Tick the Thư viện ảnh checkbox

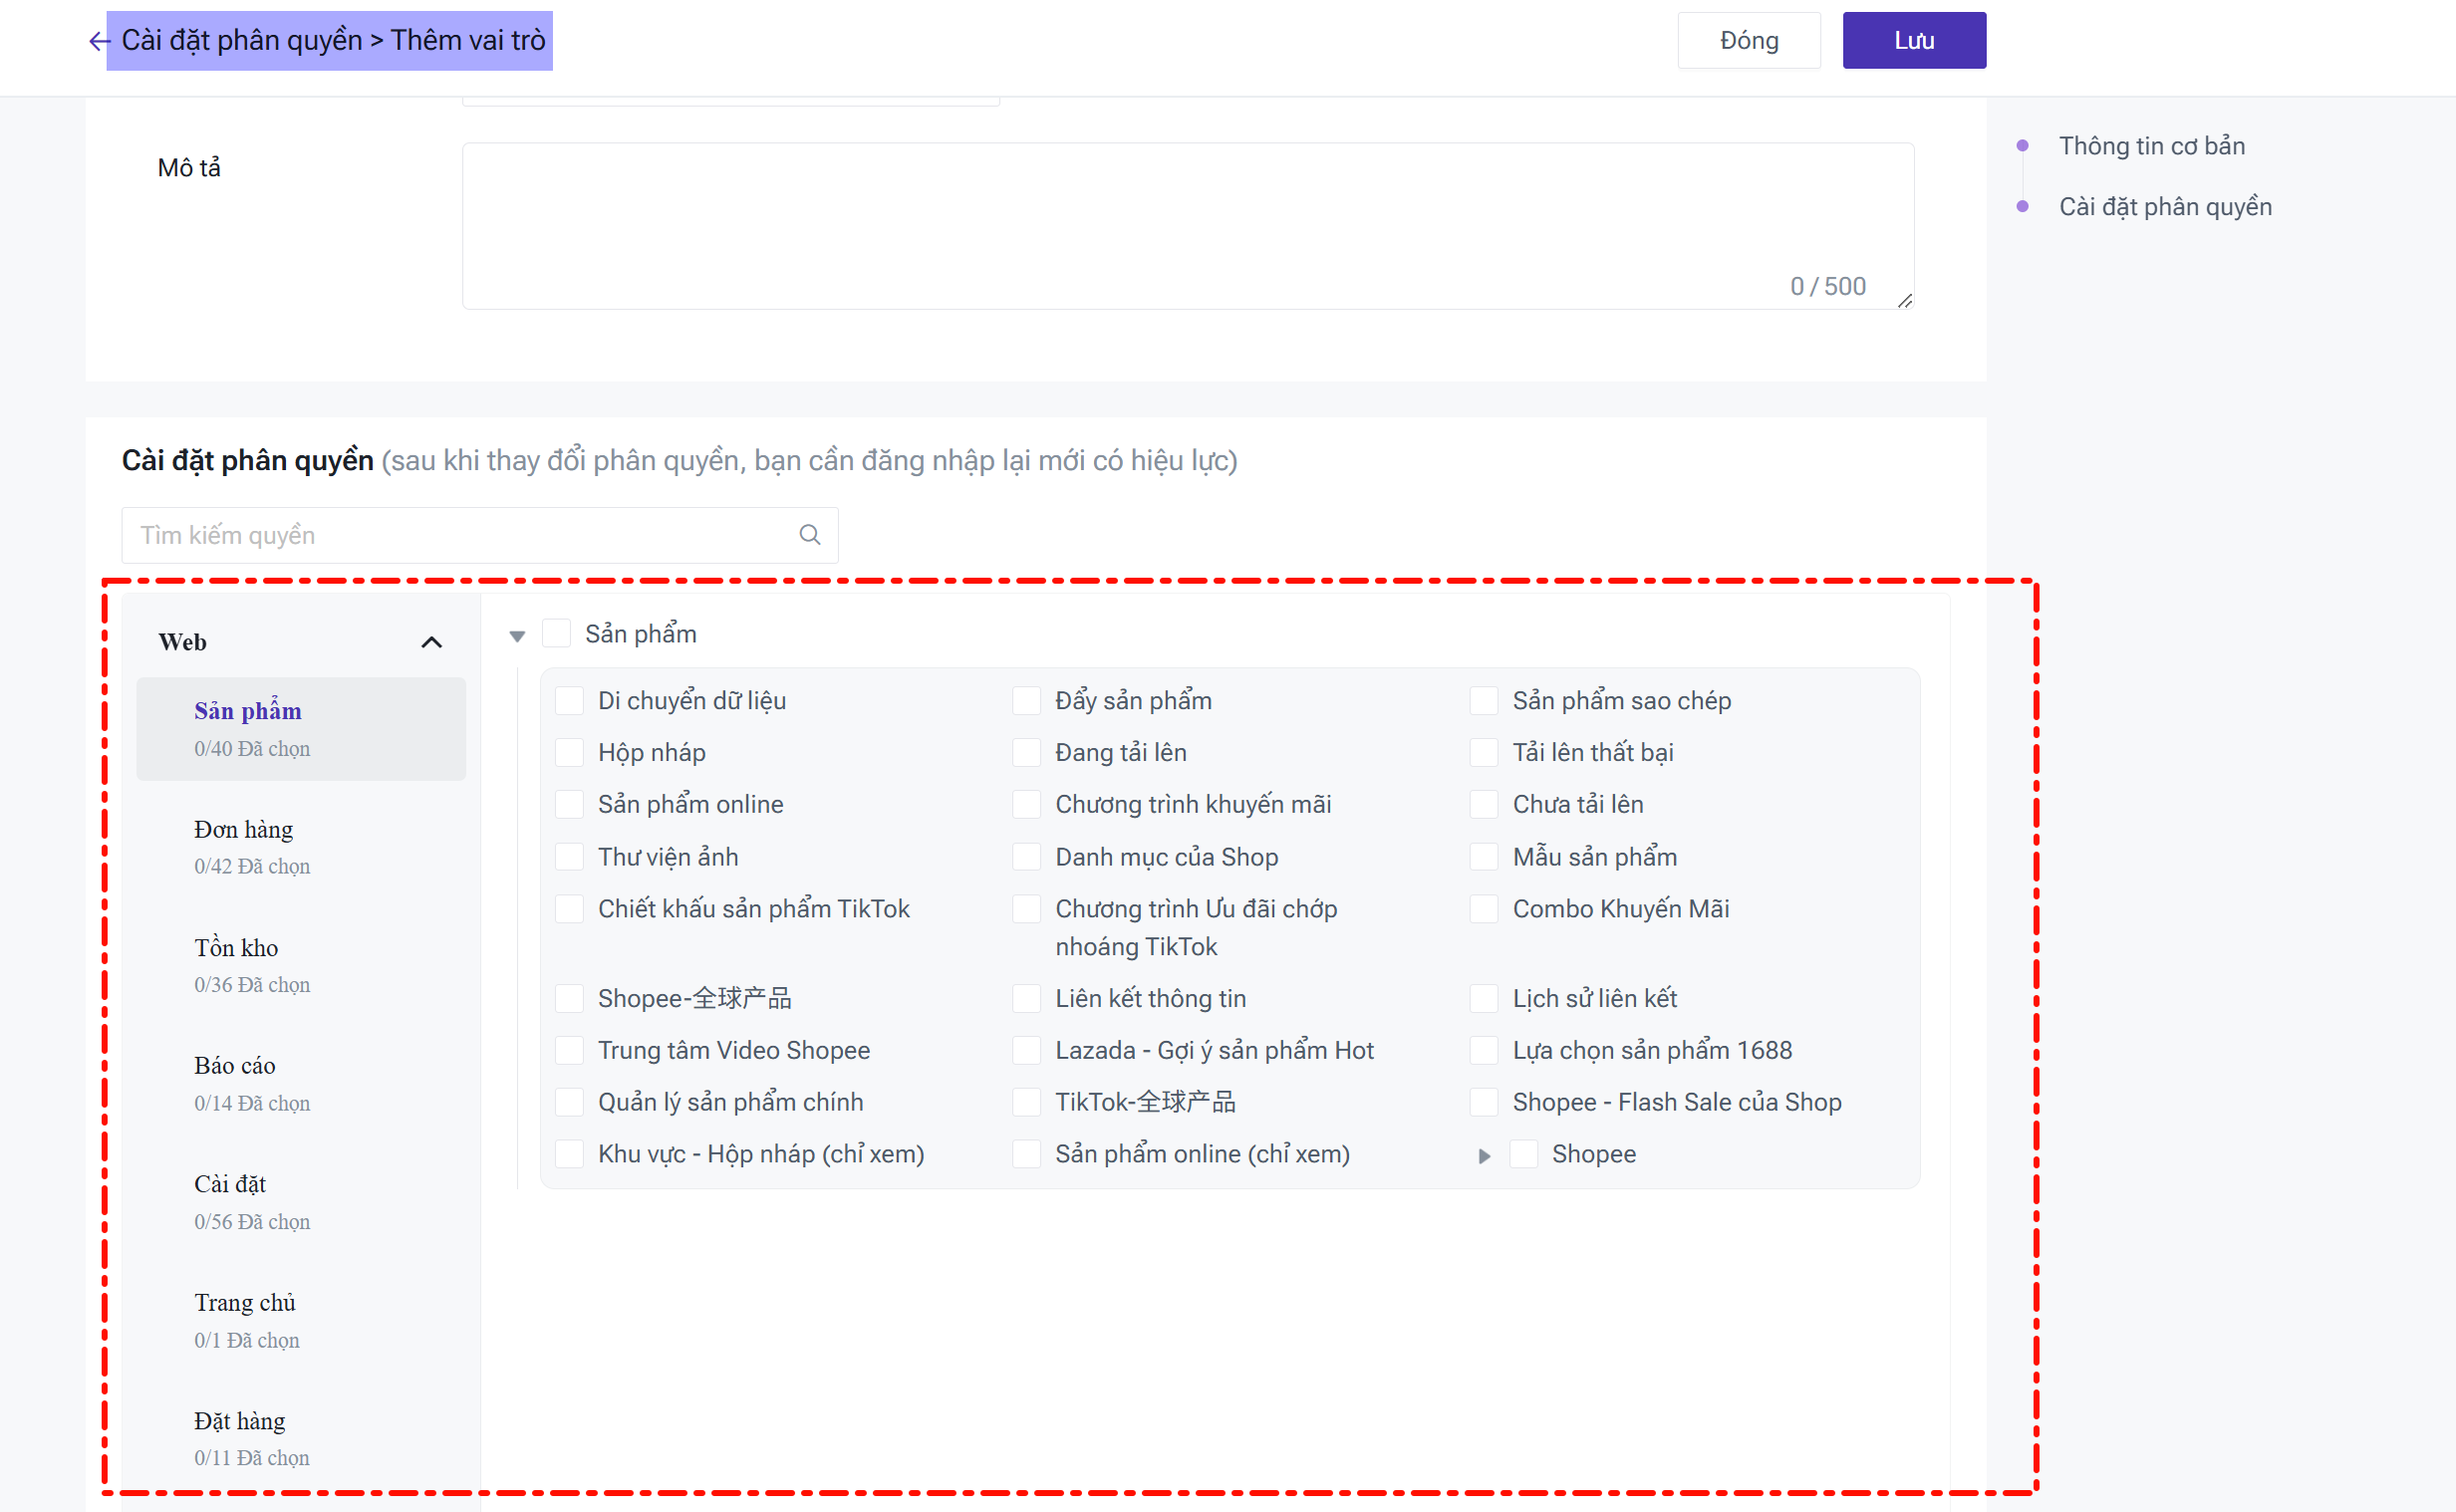pyautogui.click(x=570, y=857)
